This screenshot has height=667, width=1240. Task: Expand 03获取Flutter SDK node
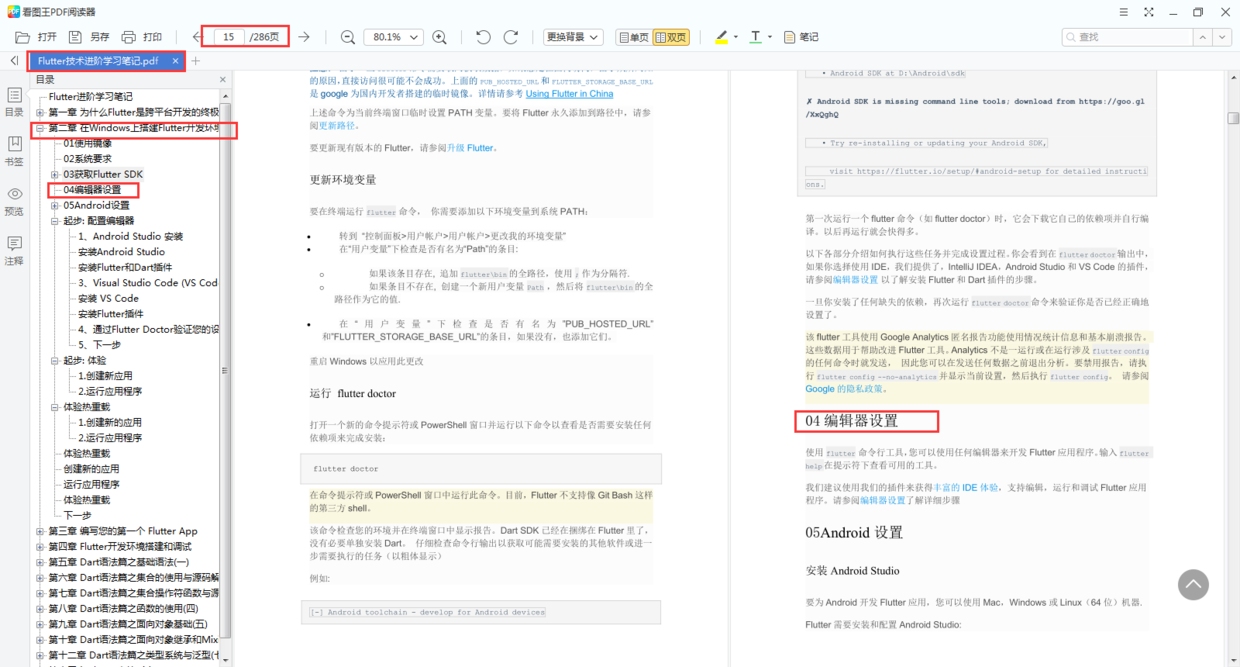coord(55,175)
